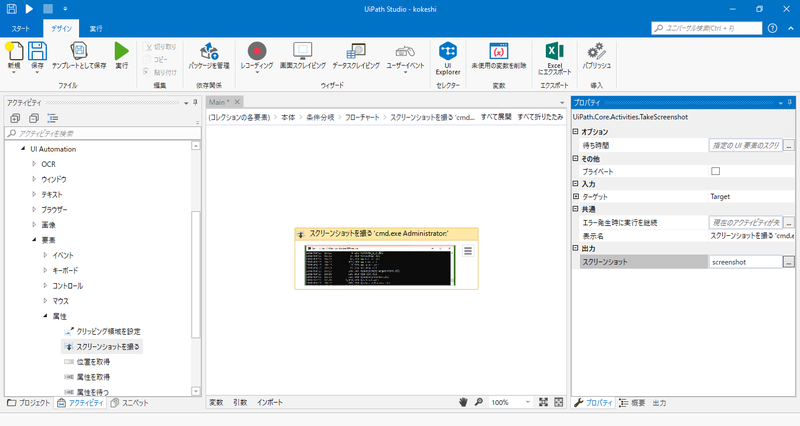
Task: Start the Recording (レコーディング) wizard
Action: point(257,51)
